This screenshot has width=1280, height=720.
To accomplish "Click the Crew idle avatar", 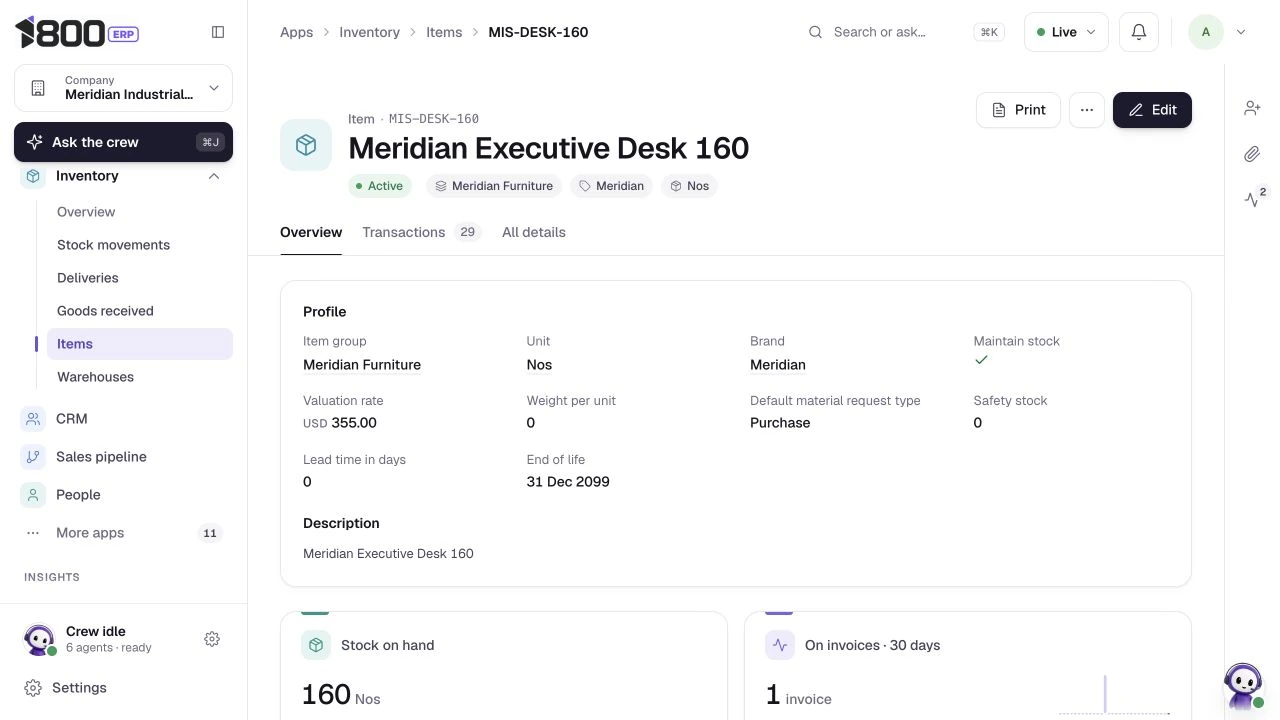I will point(39,639).
